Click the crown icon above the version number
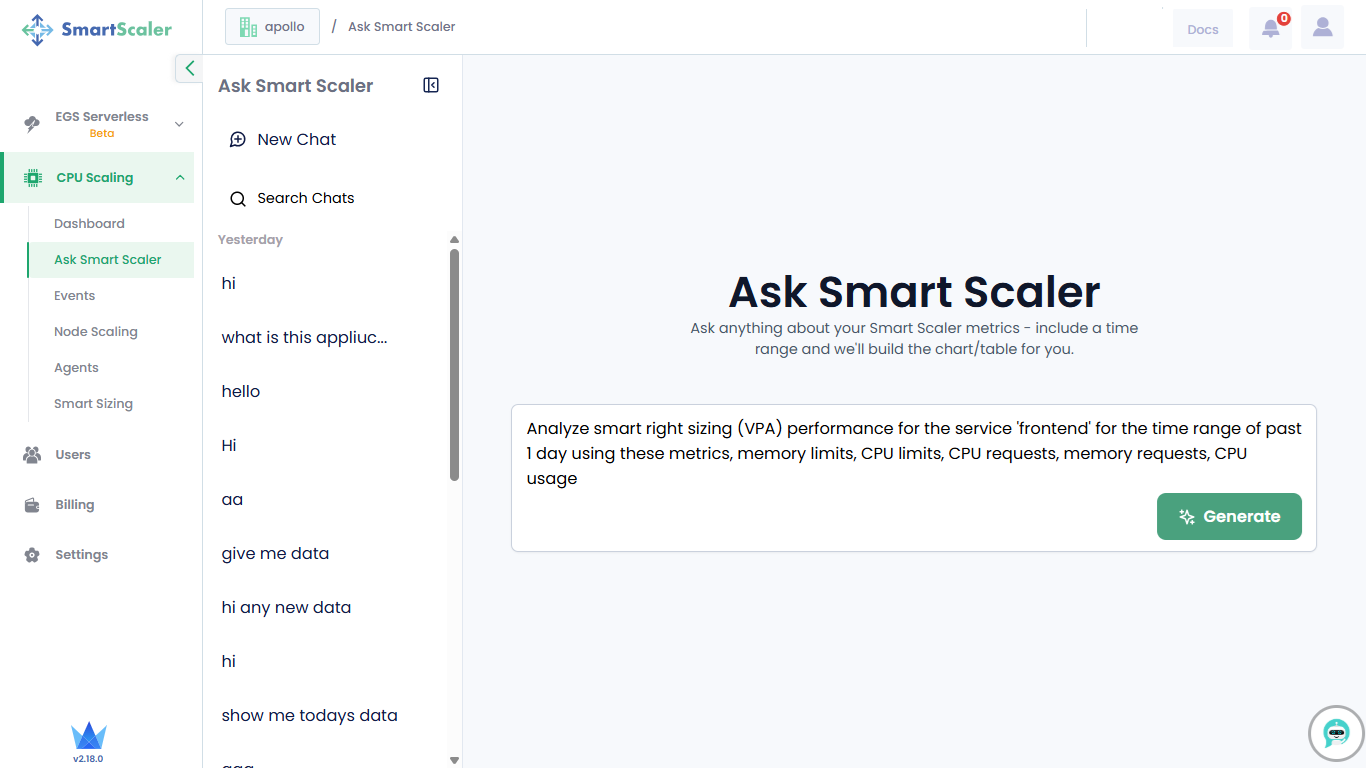Viewport: 1366px width, 768px height. (x=88, y=737)
